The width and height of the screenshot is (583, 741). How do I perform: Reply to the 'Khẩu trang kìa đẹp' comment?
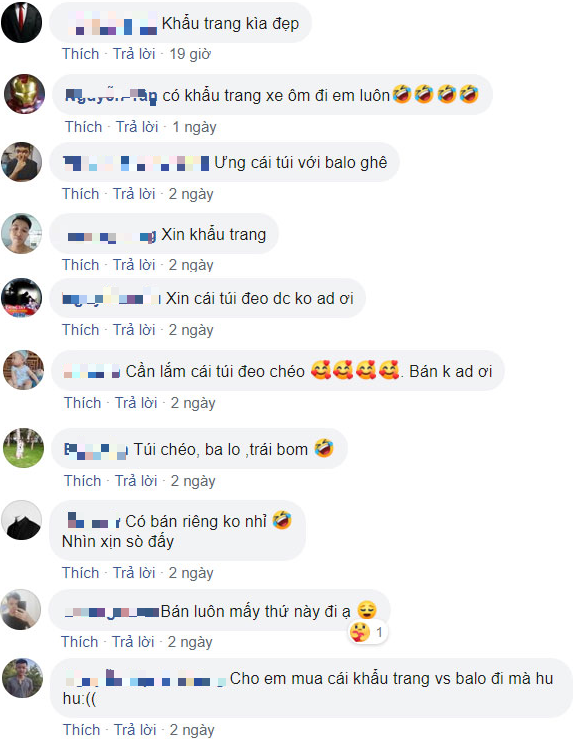[134, 54]
